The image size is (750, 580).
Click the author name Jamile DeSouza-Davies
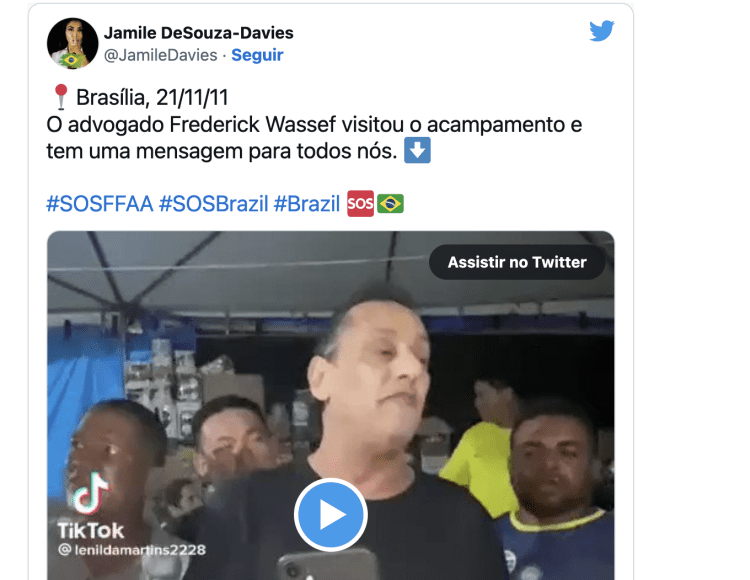coord(199,33)
